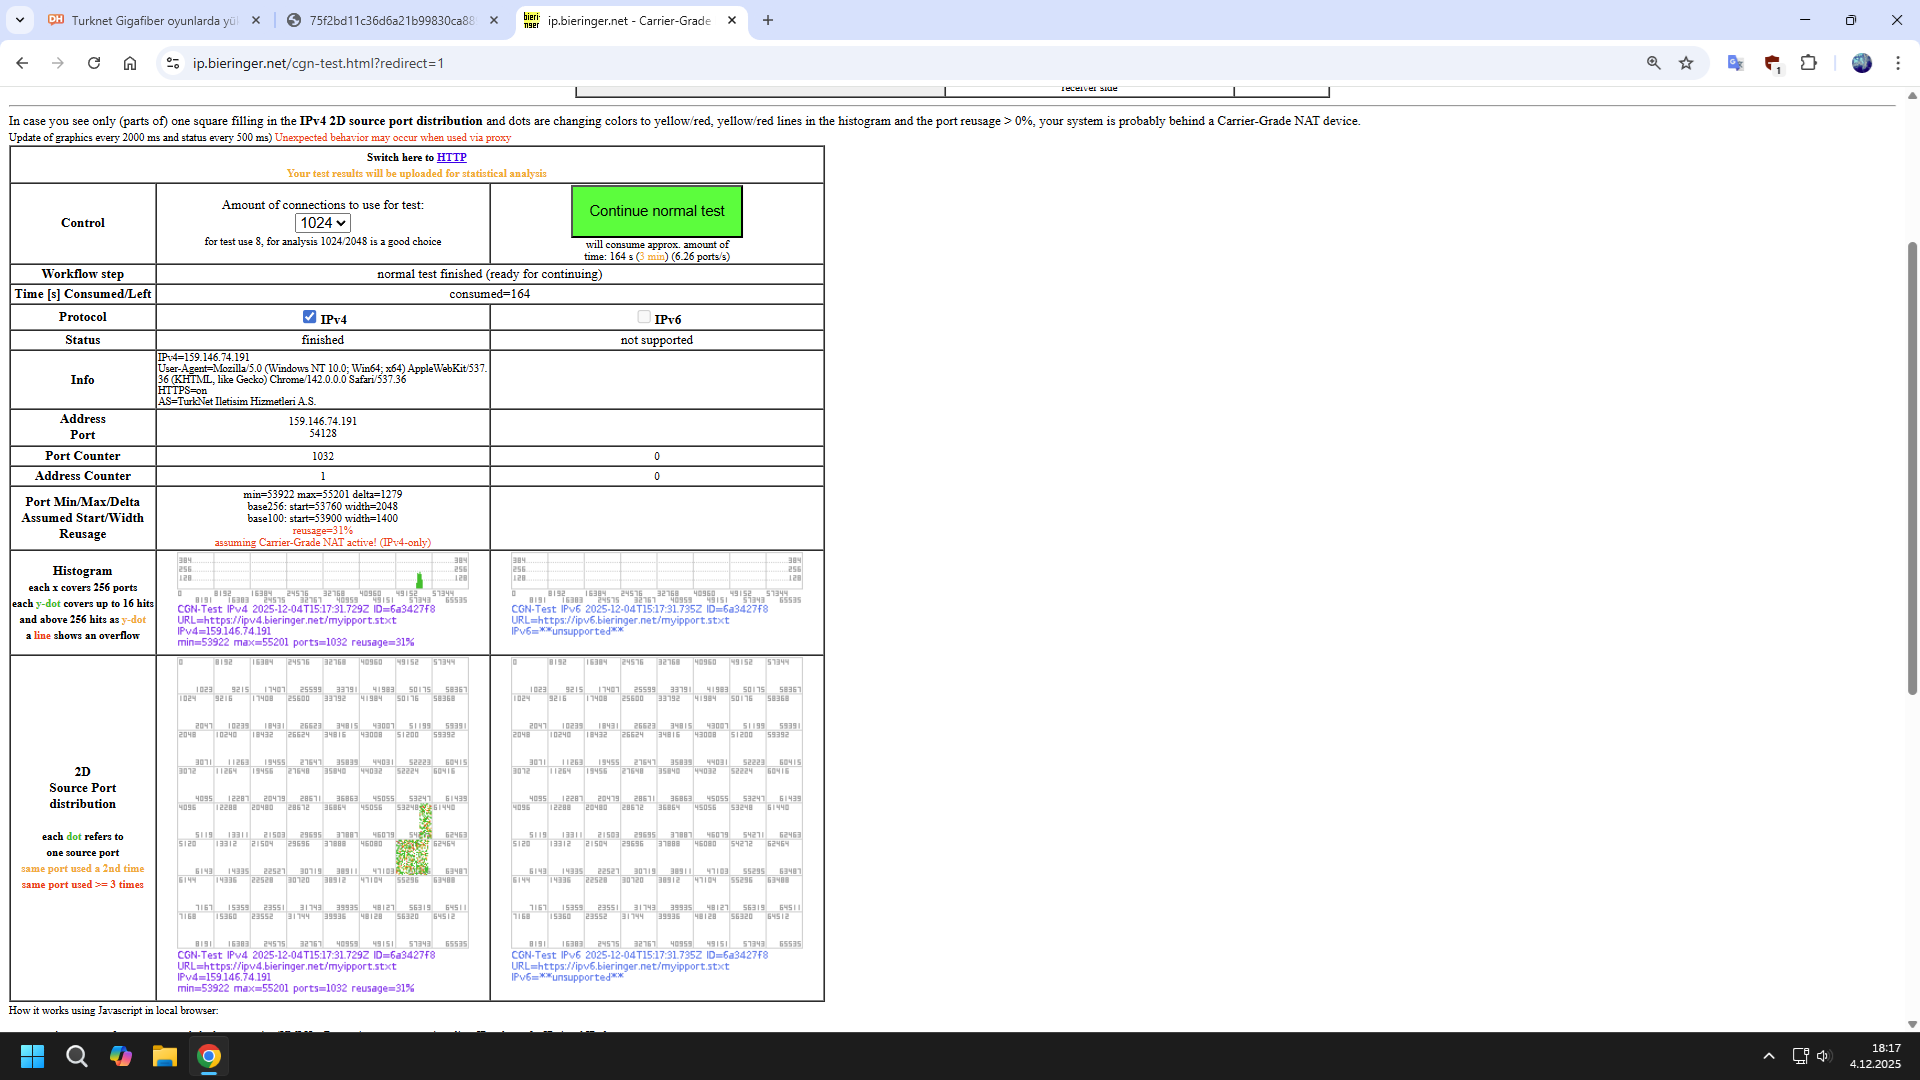Go to the browser home page icon

pos(130,63)
